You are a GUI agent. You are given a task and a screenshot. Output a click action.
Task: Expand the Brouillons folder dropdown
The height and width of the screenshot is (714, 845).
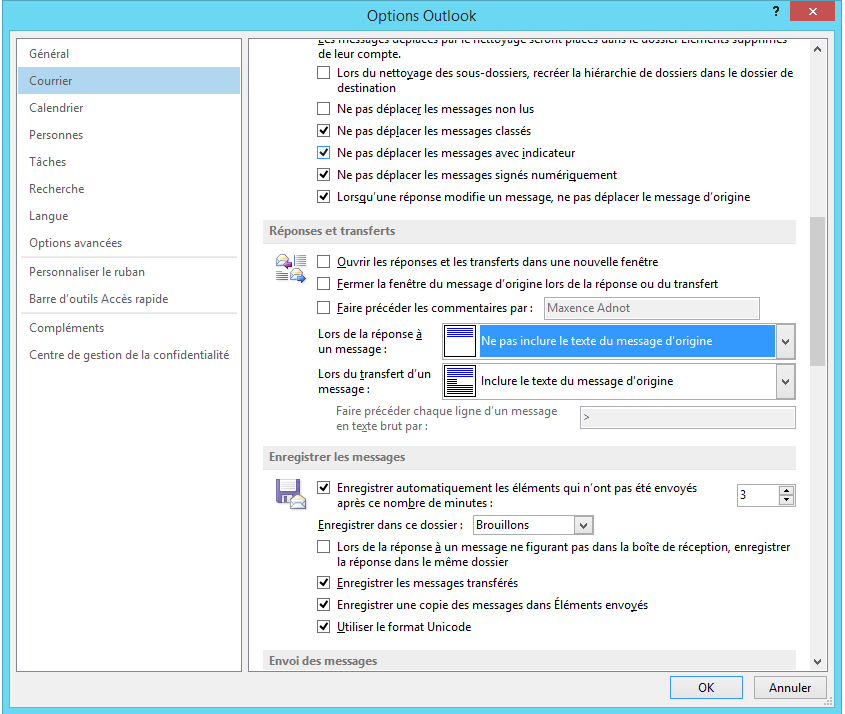583,525
